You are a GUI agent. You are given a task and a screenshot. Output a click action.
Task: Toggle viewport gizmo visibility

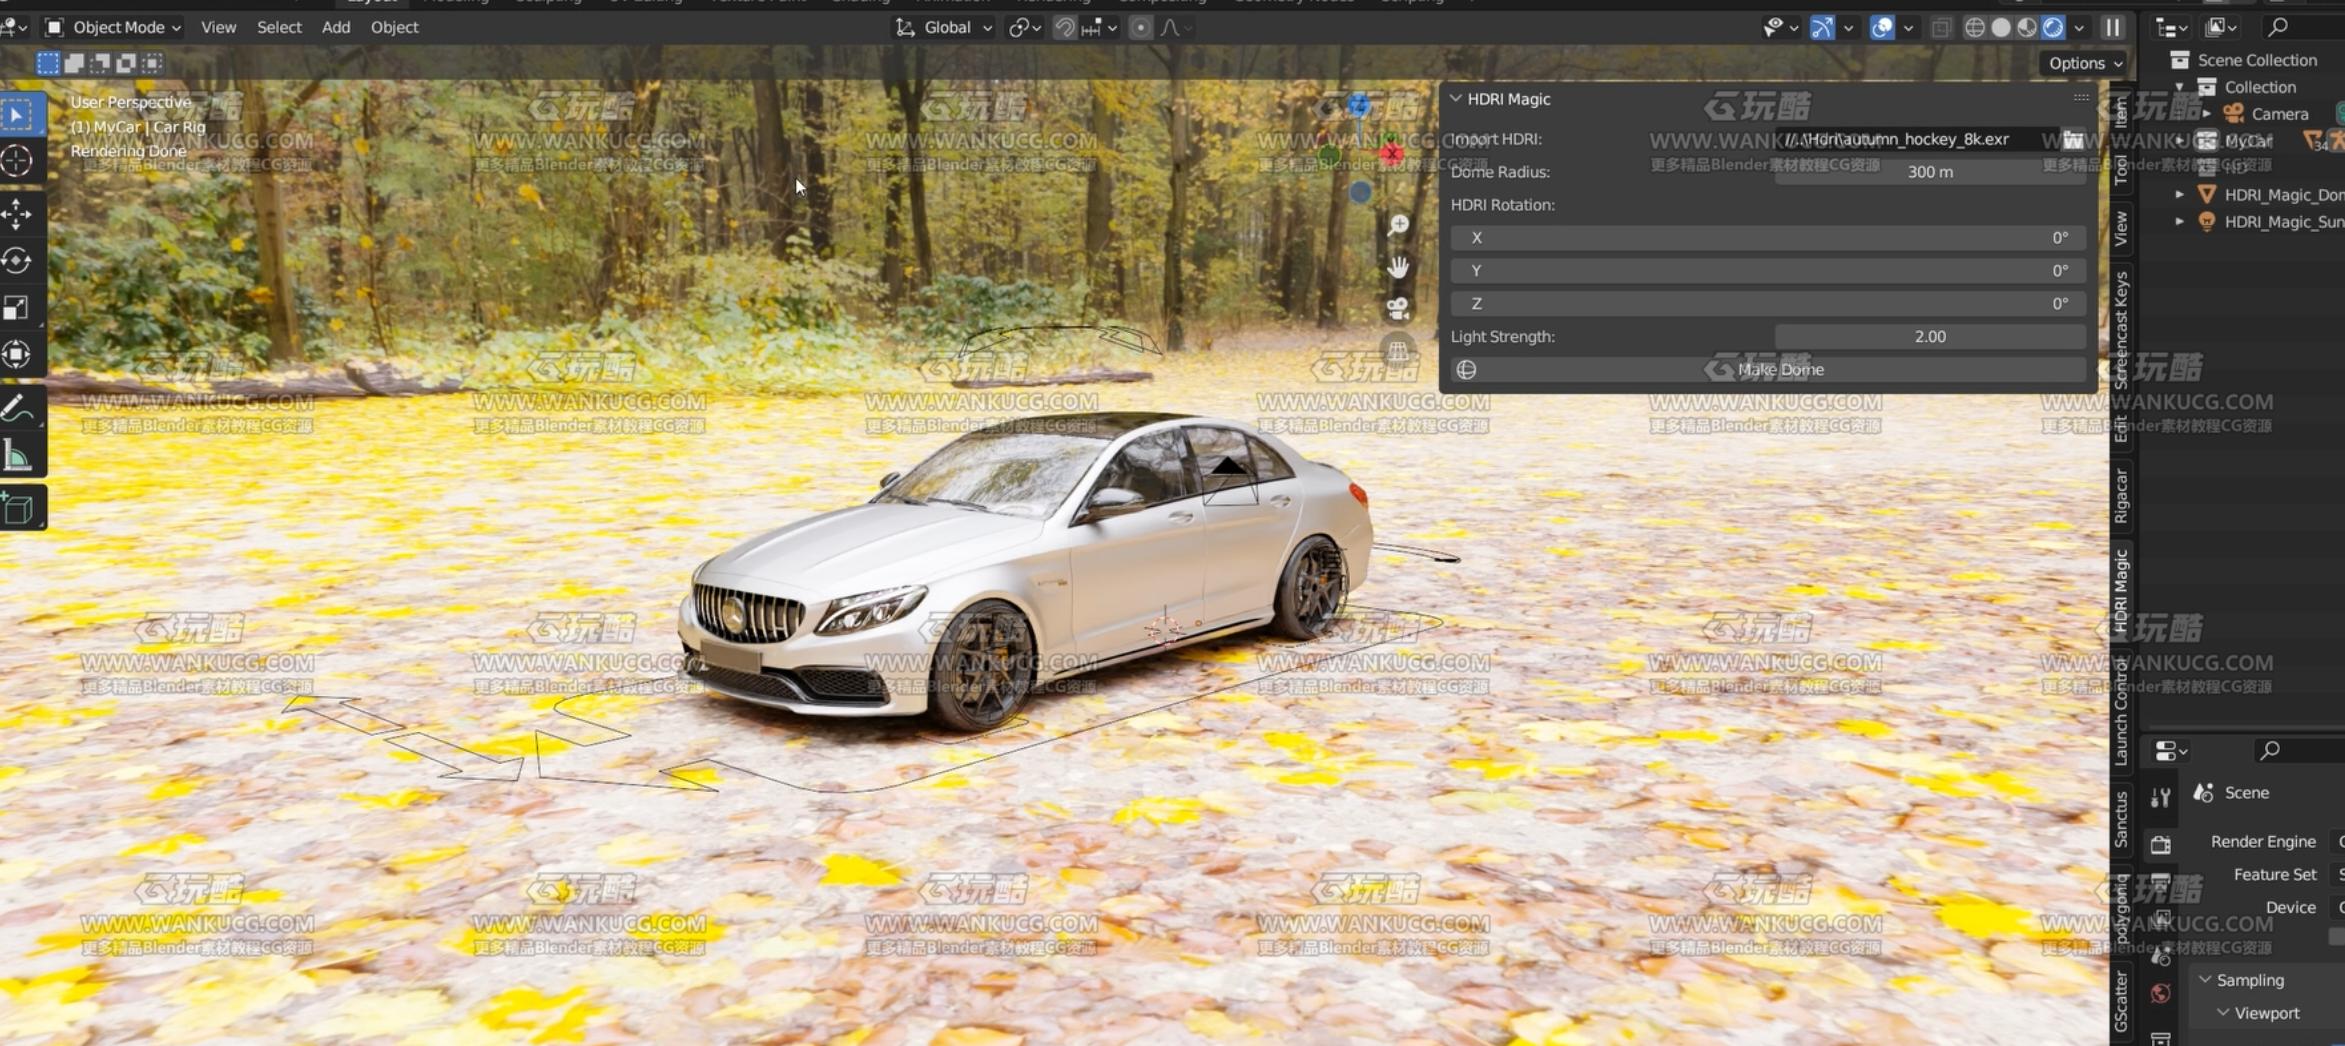(x=1823, y=28)
